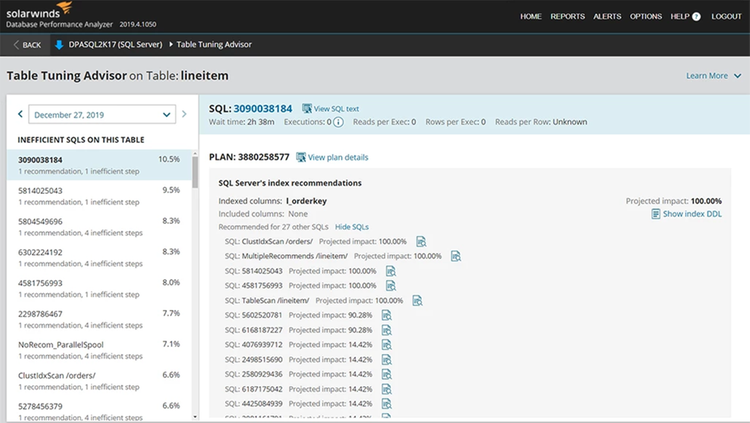Open details icon for SQL 4425084939
The image size is (750, 423).
(x=386, y=404)
